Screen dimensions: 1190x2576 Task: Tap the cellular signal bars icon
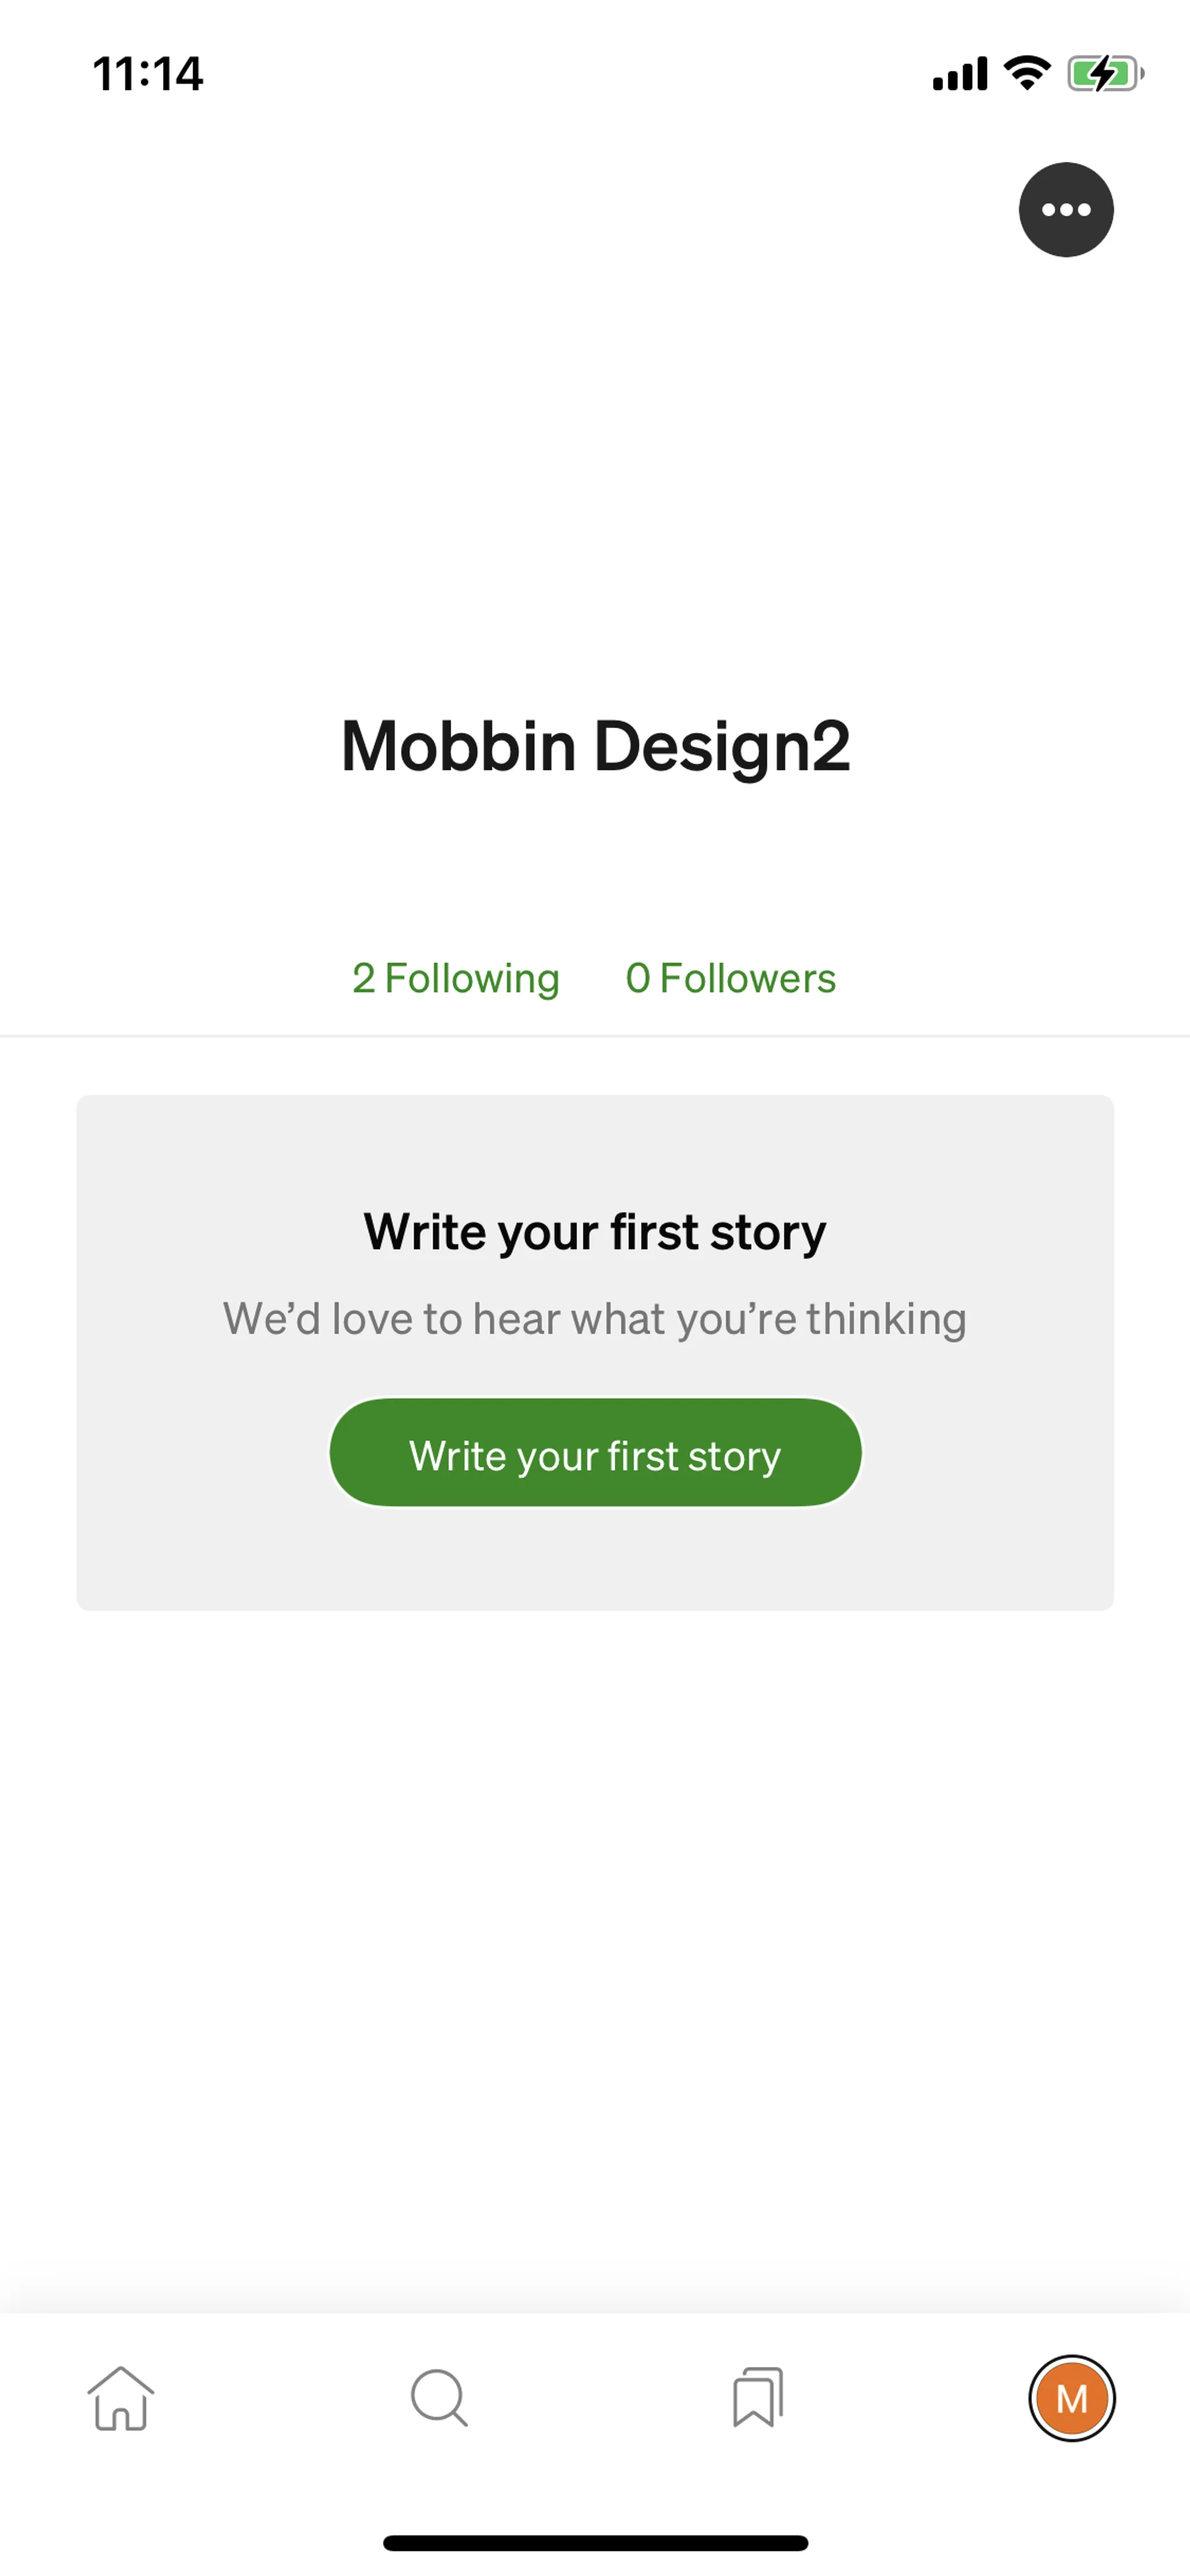click(x=960, y=74)
